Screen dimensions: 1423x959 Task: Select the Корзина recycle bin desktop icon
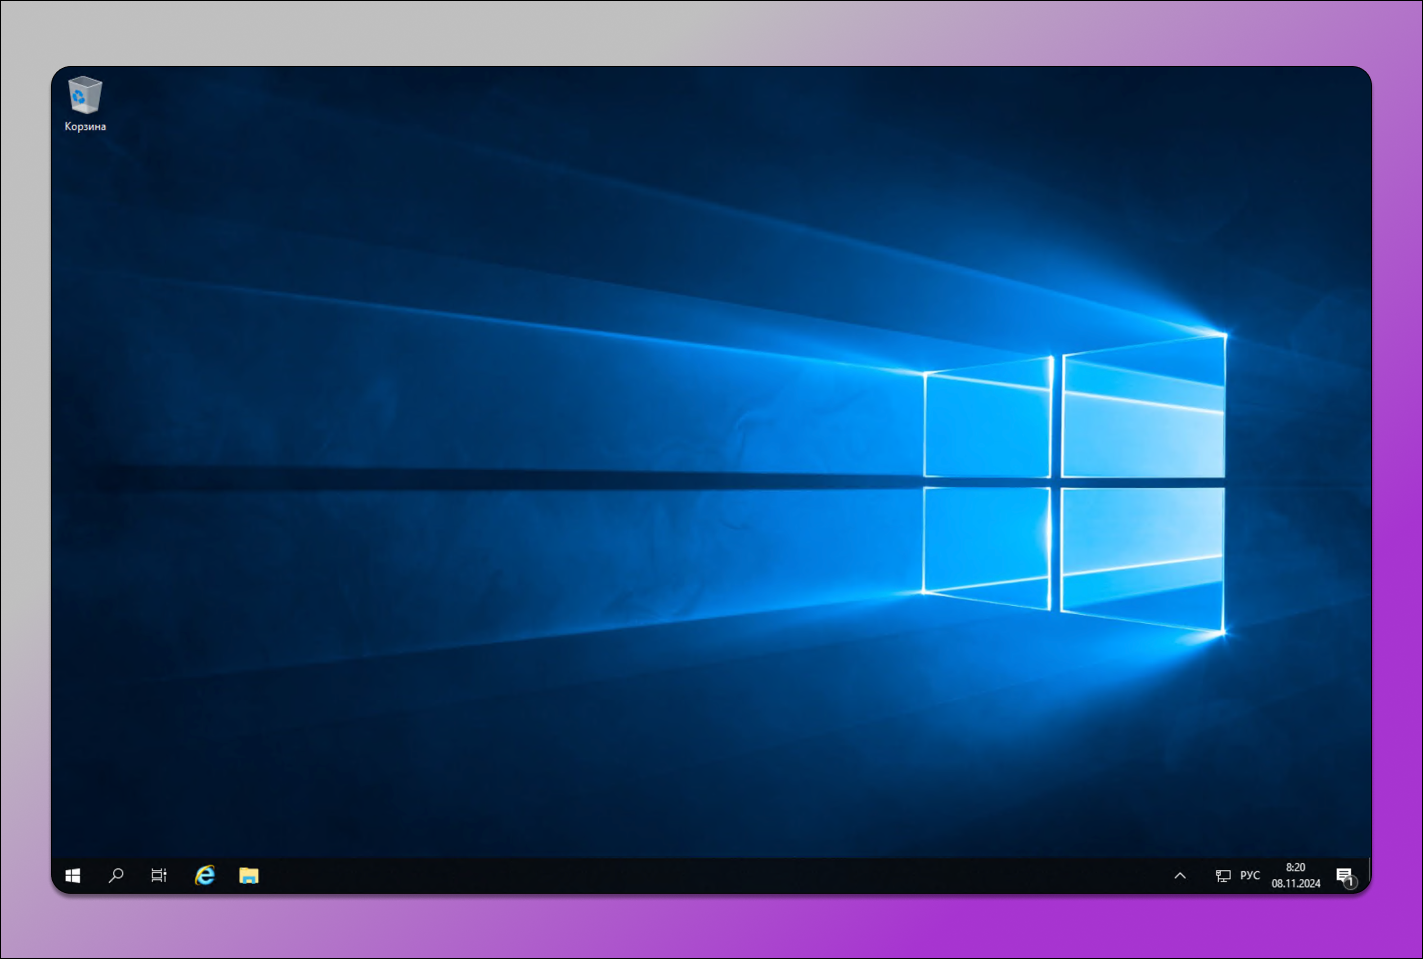[x=85, y=104]
